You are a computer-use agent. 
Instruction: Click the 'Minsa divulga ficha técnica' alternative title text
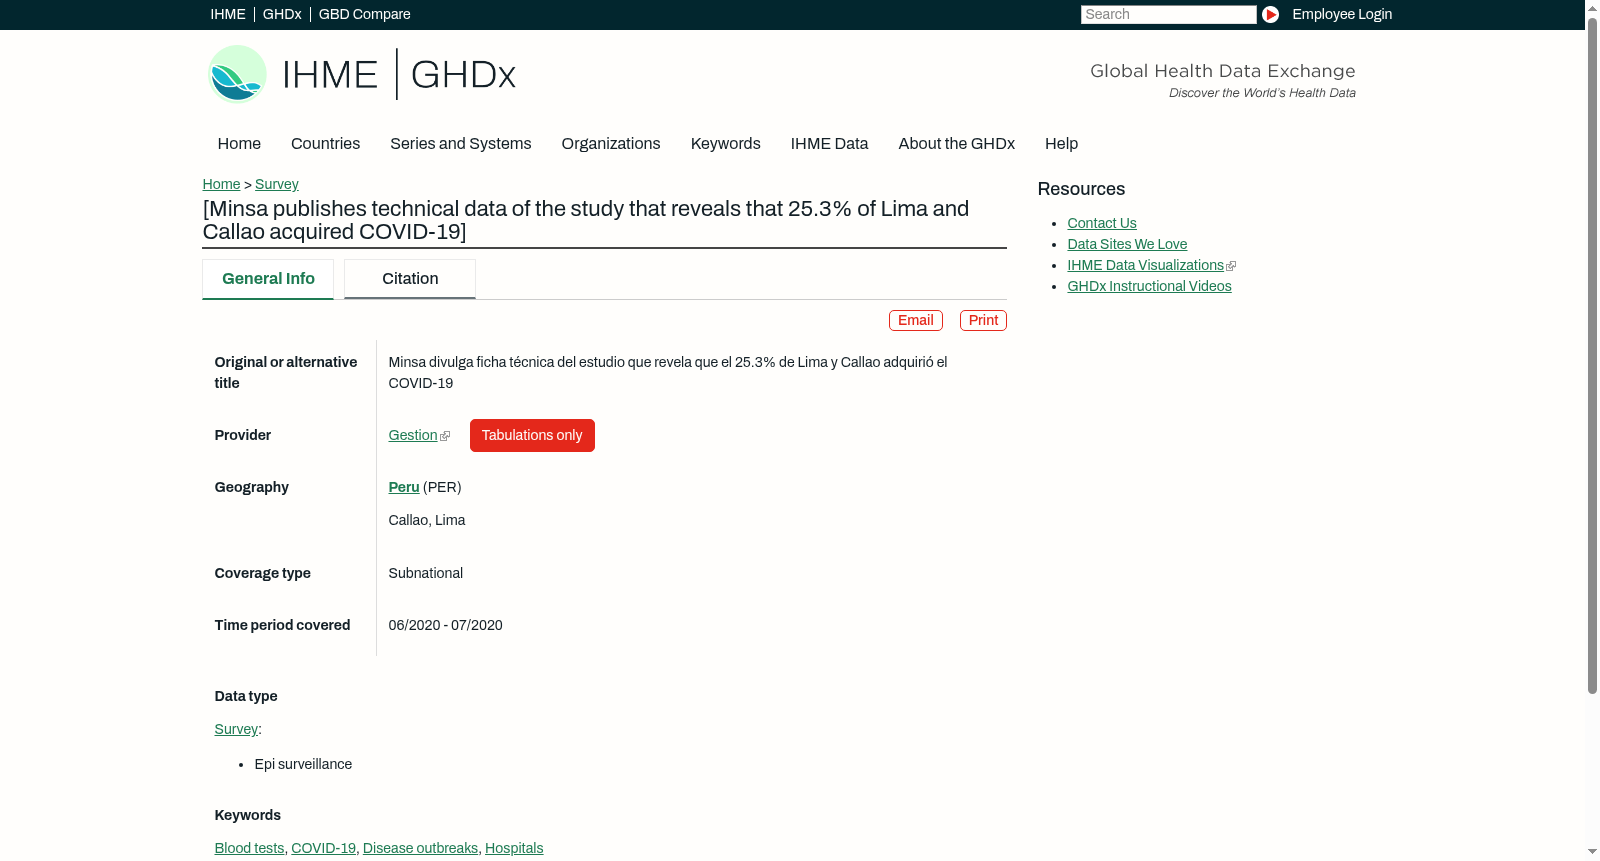tap(668, 372)
